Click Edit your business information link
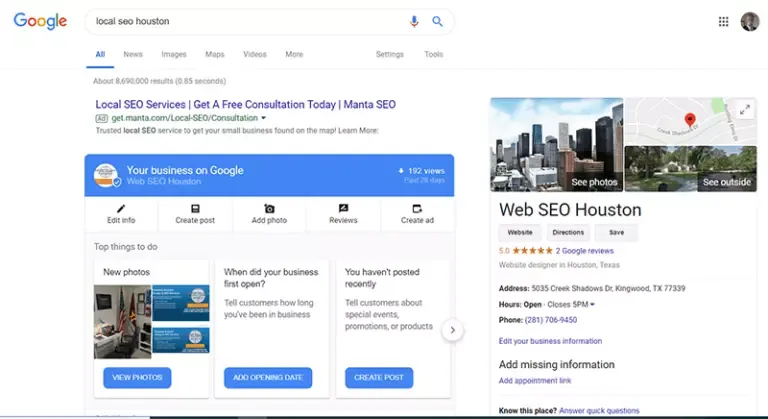Image resolution: width=768 pixels, height=419 pixels. 550,341
